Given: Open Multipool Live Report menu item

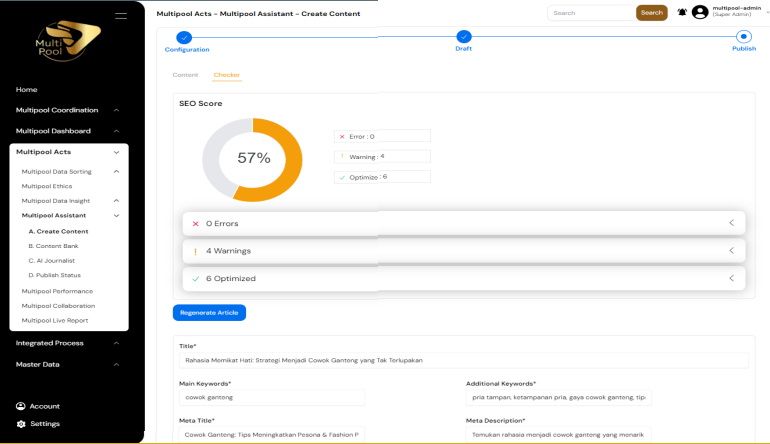Looking at the screenshot, I should (x=55, y=321).
